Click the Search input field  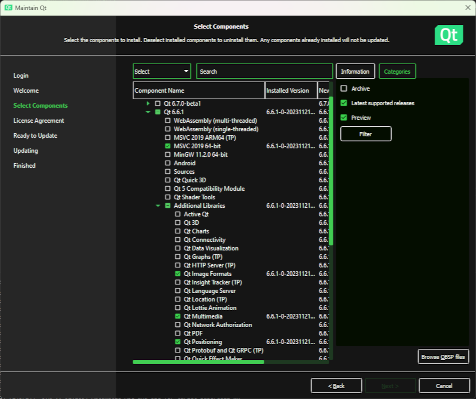pyautogui.click(x=264, y=71)
